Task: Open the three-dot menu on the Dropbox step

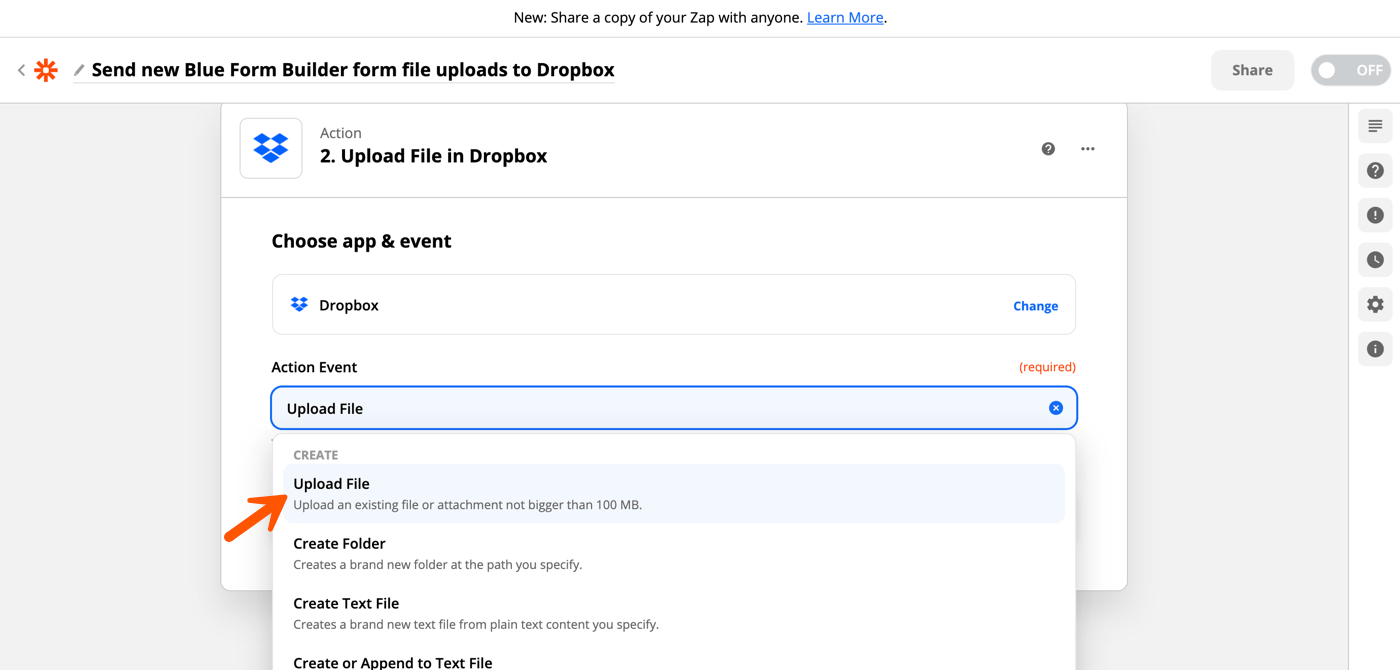Action: pos(1088,148)
